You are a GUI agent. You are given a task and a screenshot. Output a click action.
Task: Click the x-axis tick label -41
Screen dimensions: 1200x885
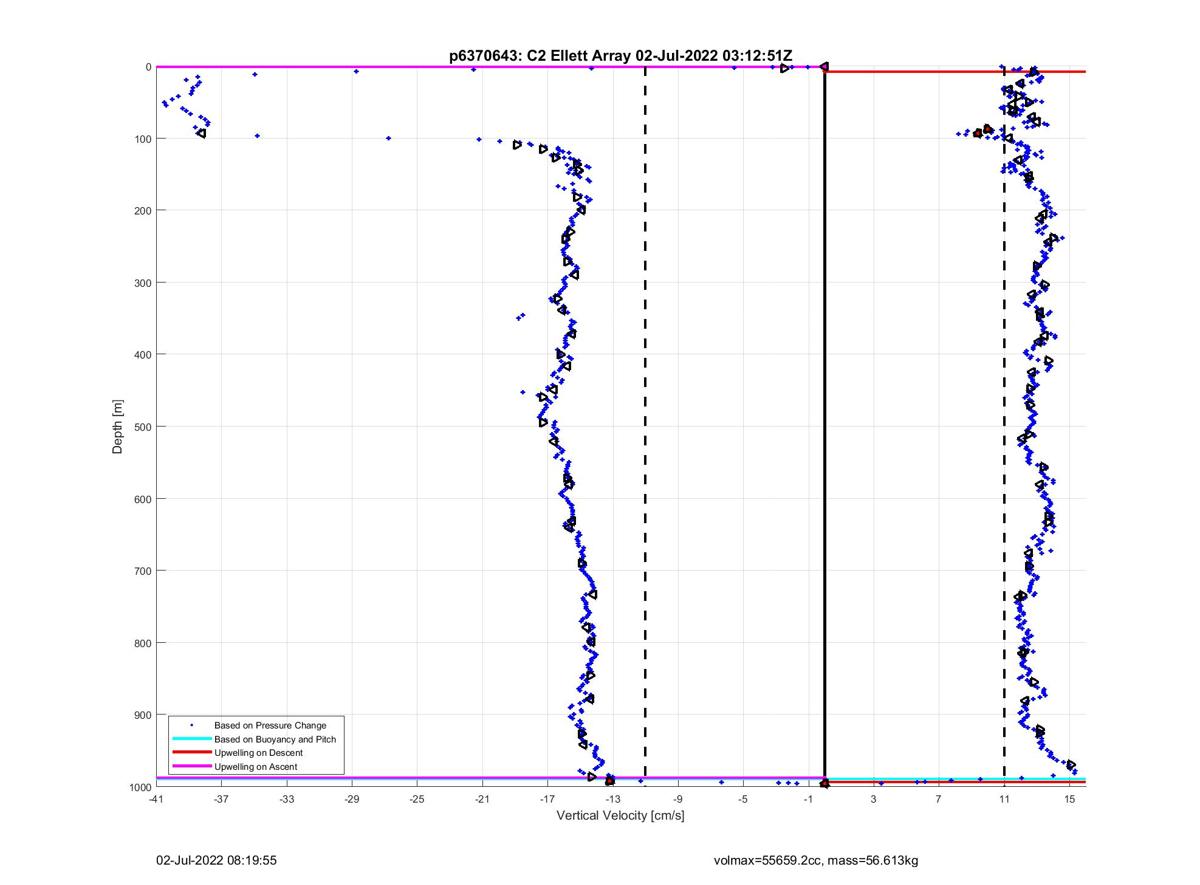tap(156, 799)
